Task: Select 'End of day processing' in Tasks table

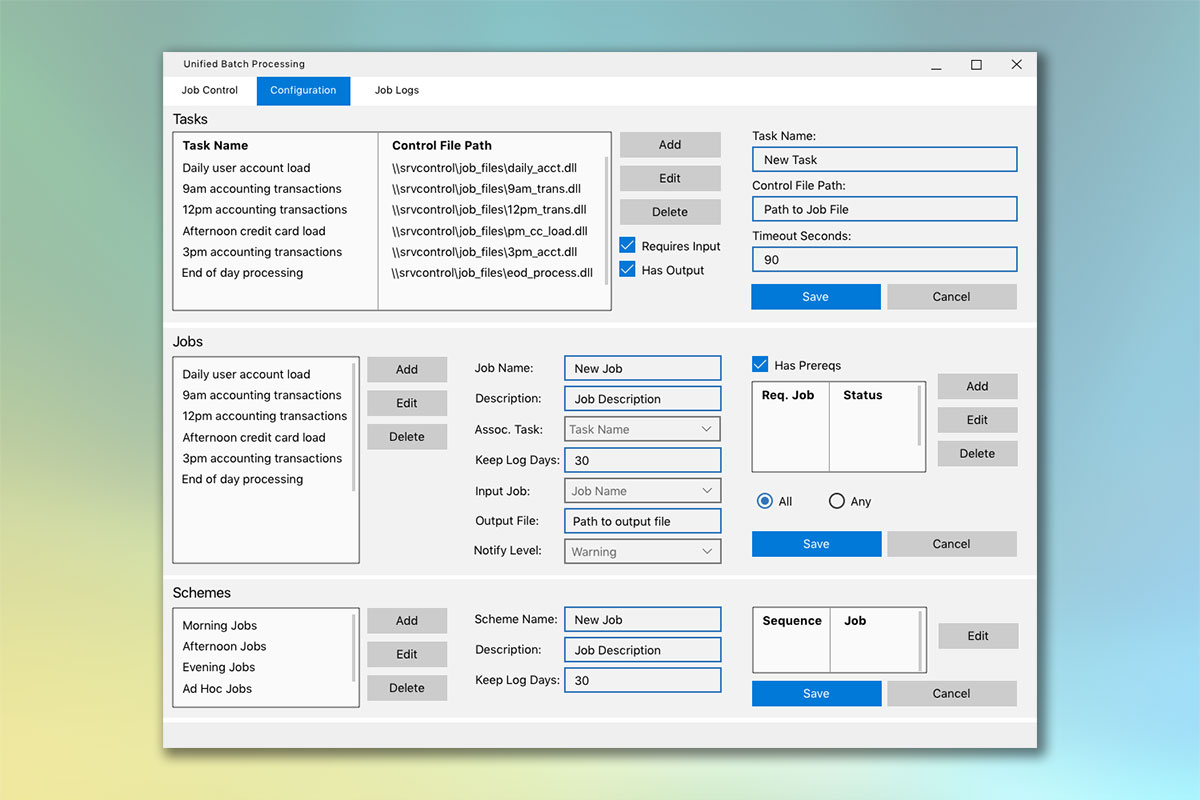Action: click(242, 273)
